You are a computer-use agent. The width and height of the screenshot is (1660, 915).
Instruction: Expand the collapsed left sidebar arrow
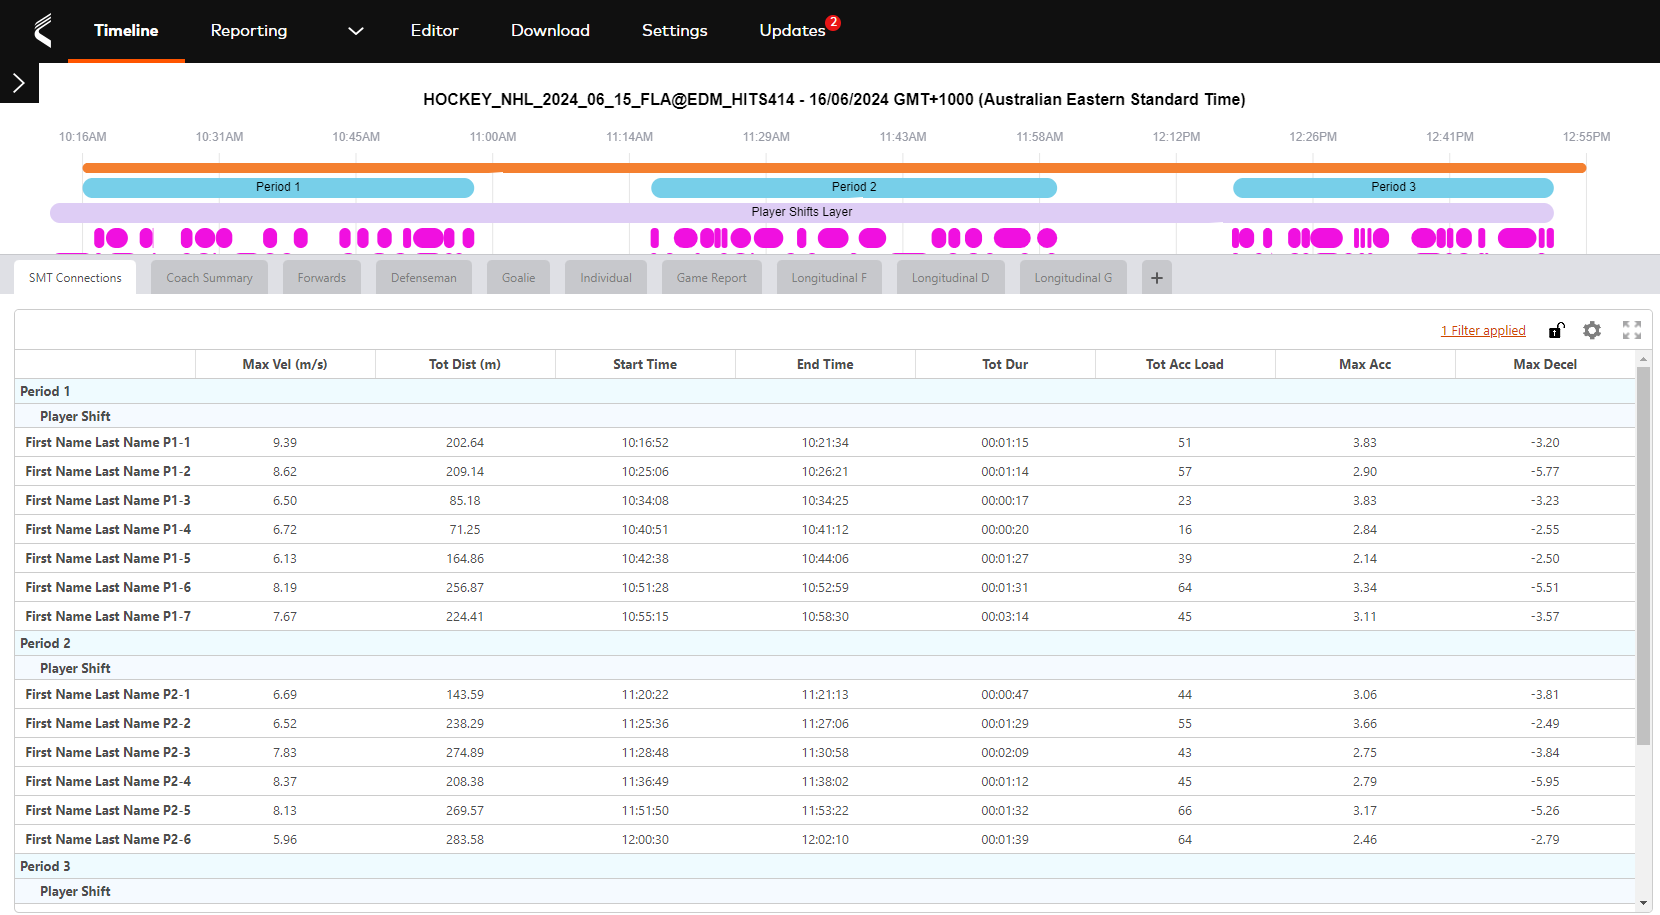click(x=19, y=84)
